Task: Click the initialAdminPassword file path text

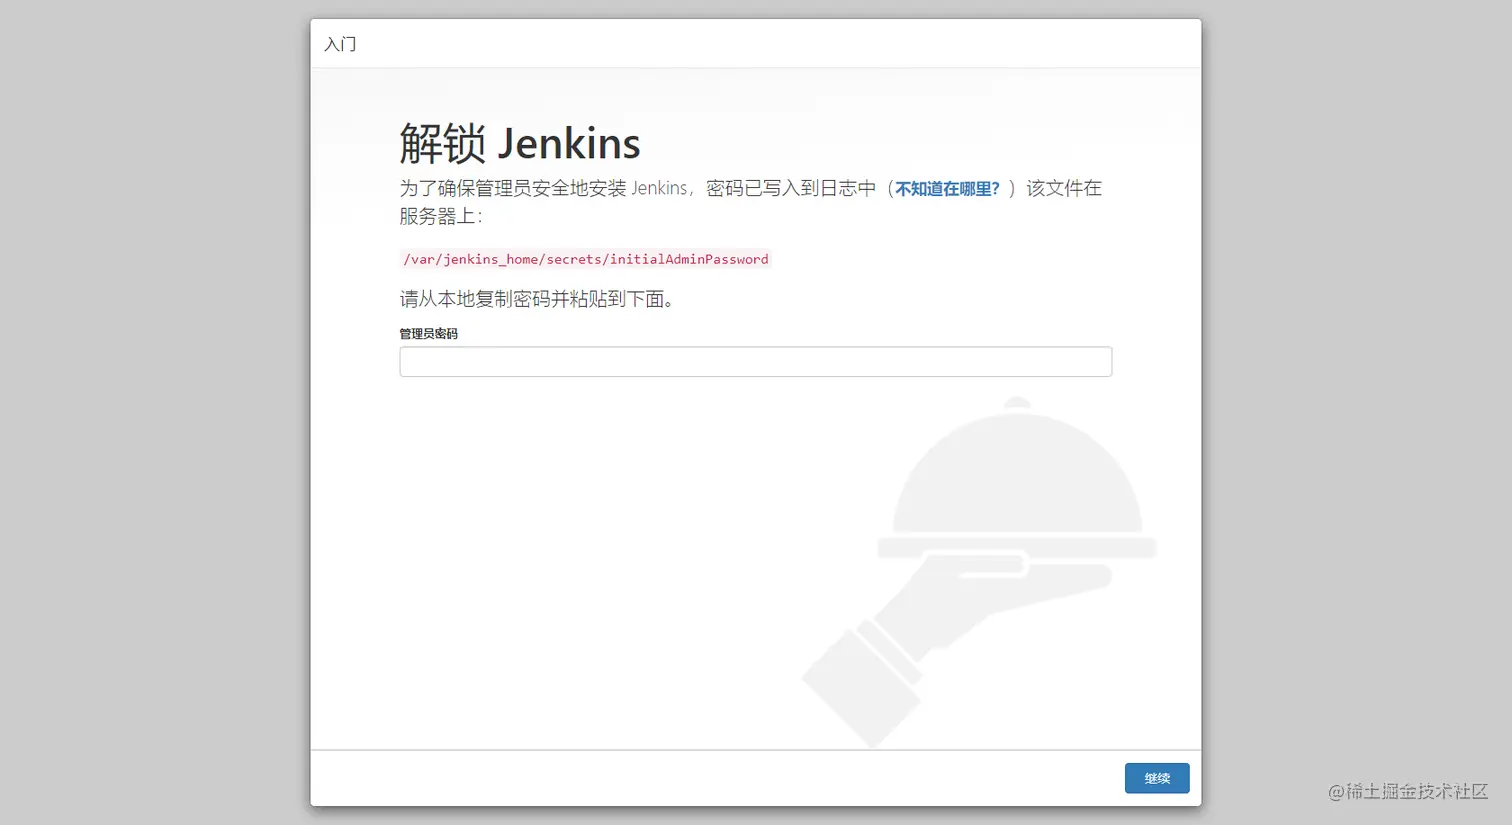Action: [586, 259]
